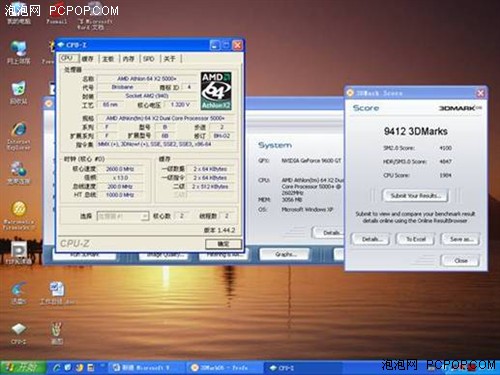Click the Submit Your Results button
The image size is (500, 375).
(x=415, y=196)
